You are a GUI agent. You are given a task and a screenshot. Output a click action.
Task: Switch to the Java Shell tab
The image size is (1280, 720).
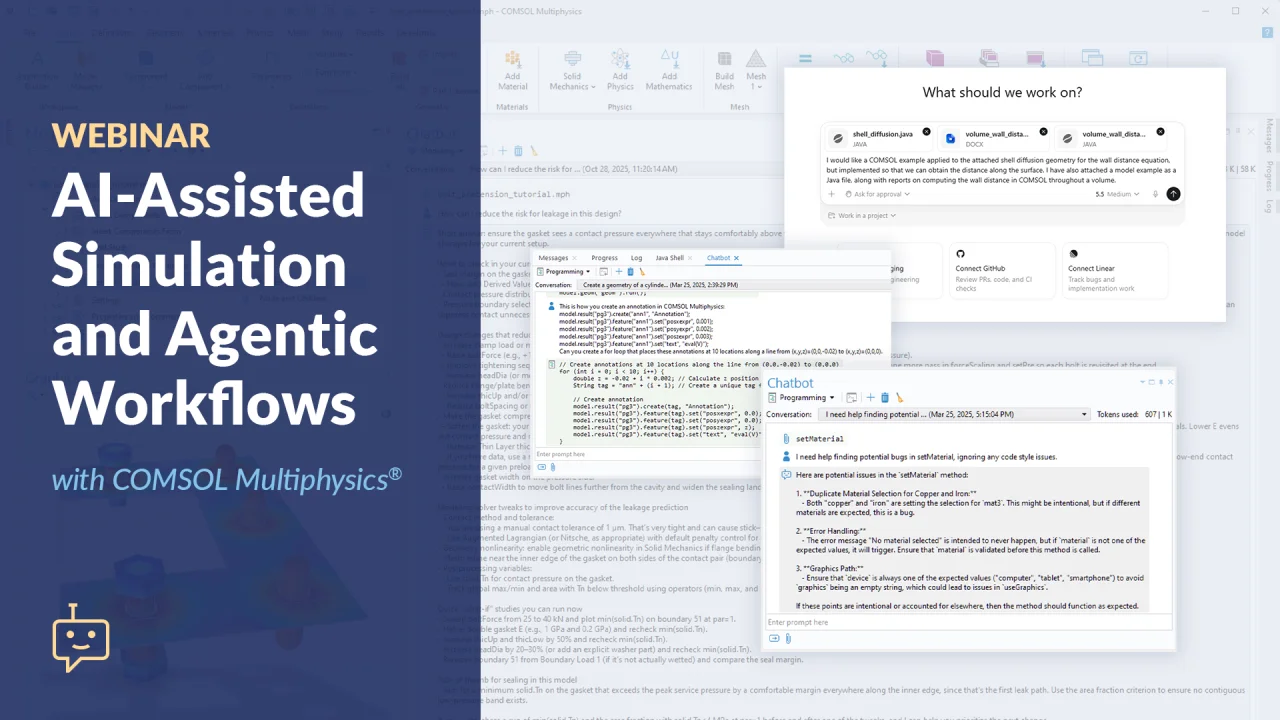pyautogui.click(x=670, y=258)
